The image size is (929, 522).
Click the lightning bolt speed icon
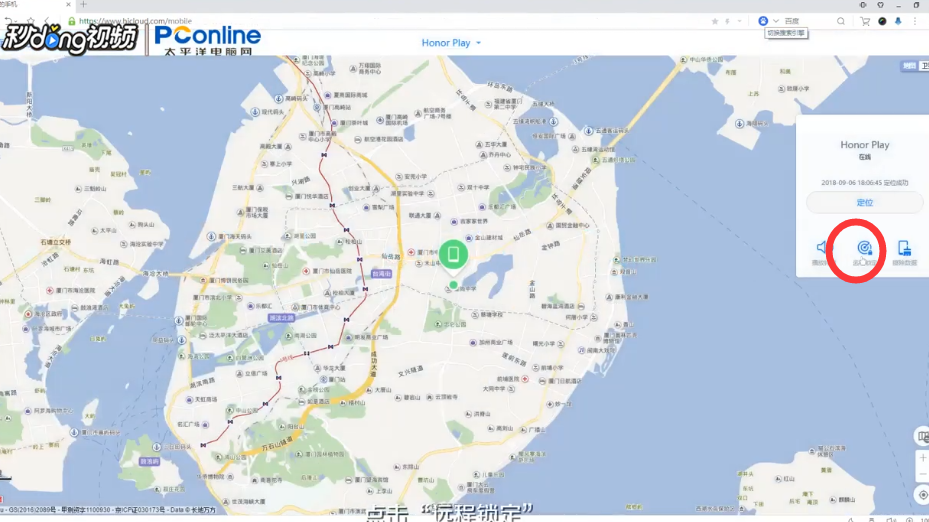tap(728, 21)
